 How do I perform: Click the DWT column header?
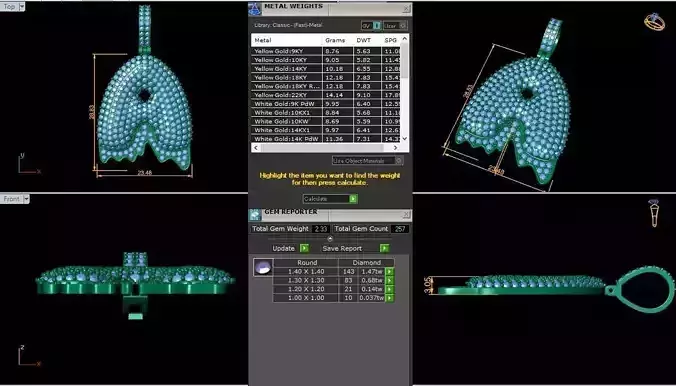click(x=366, y=40)
